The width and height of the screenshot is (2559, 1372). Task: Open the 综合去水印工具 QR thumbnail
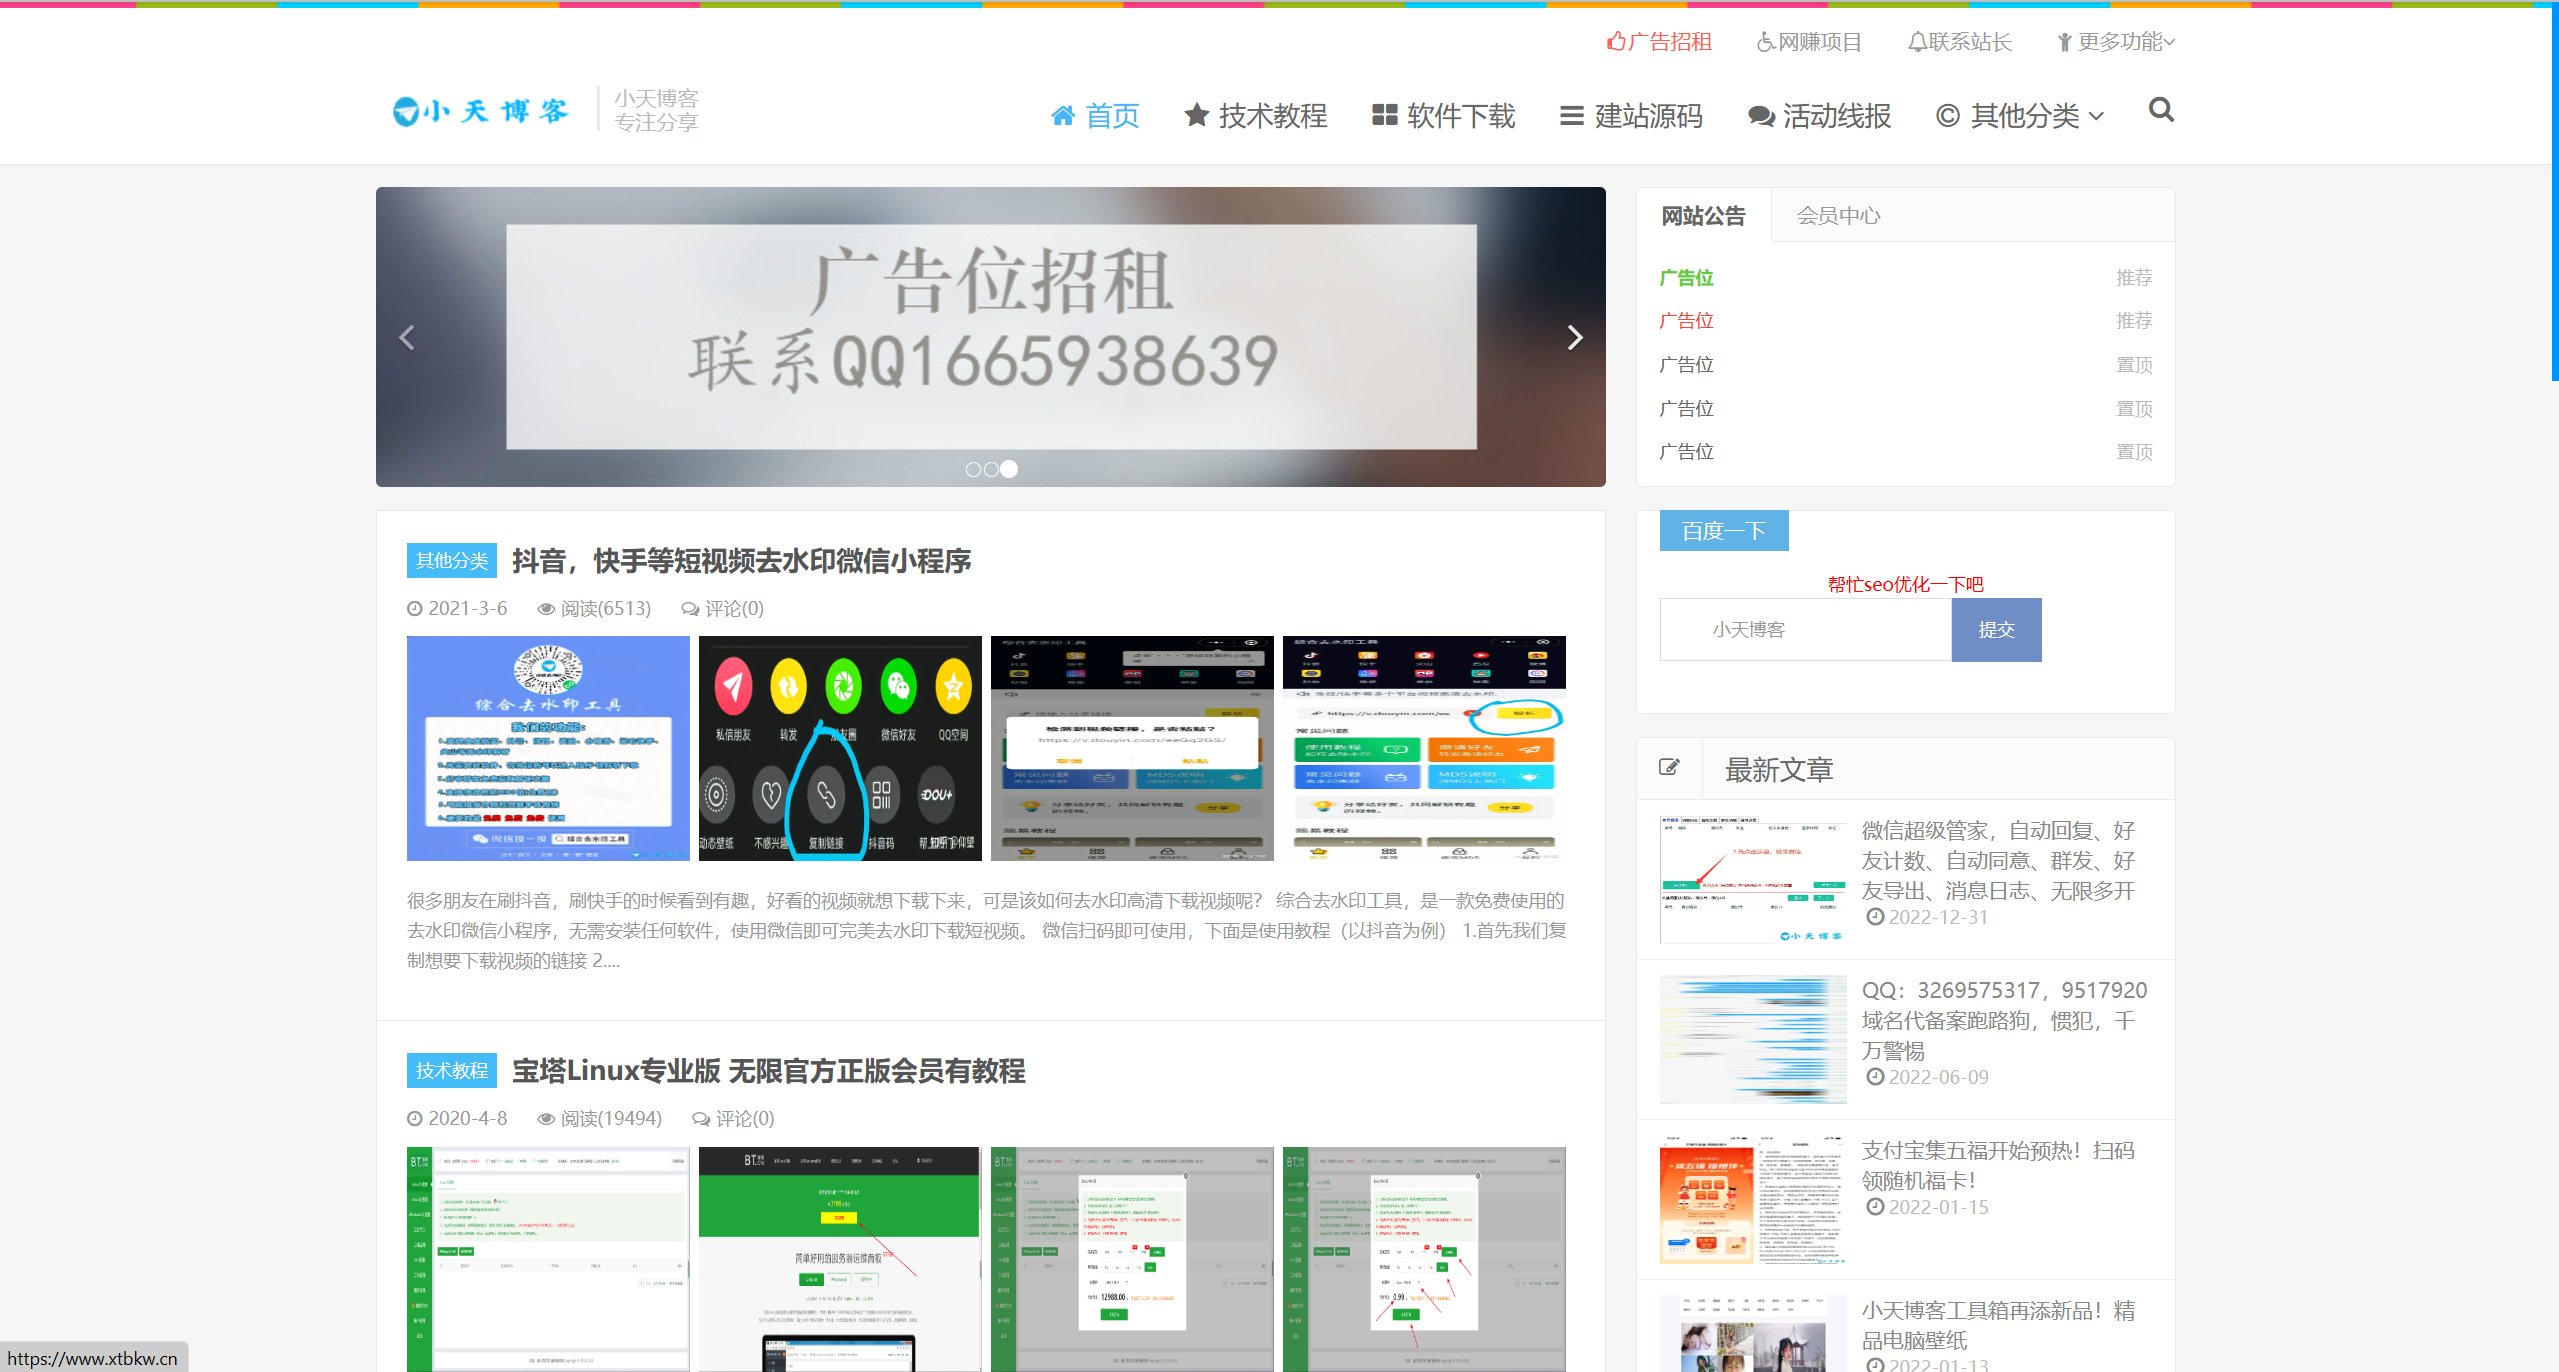(548, 748)
